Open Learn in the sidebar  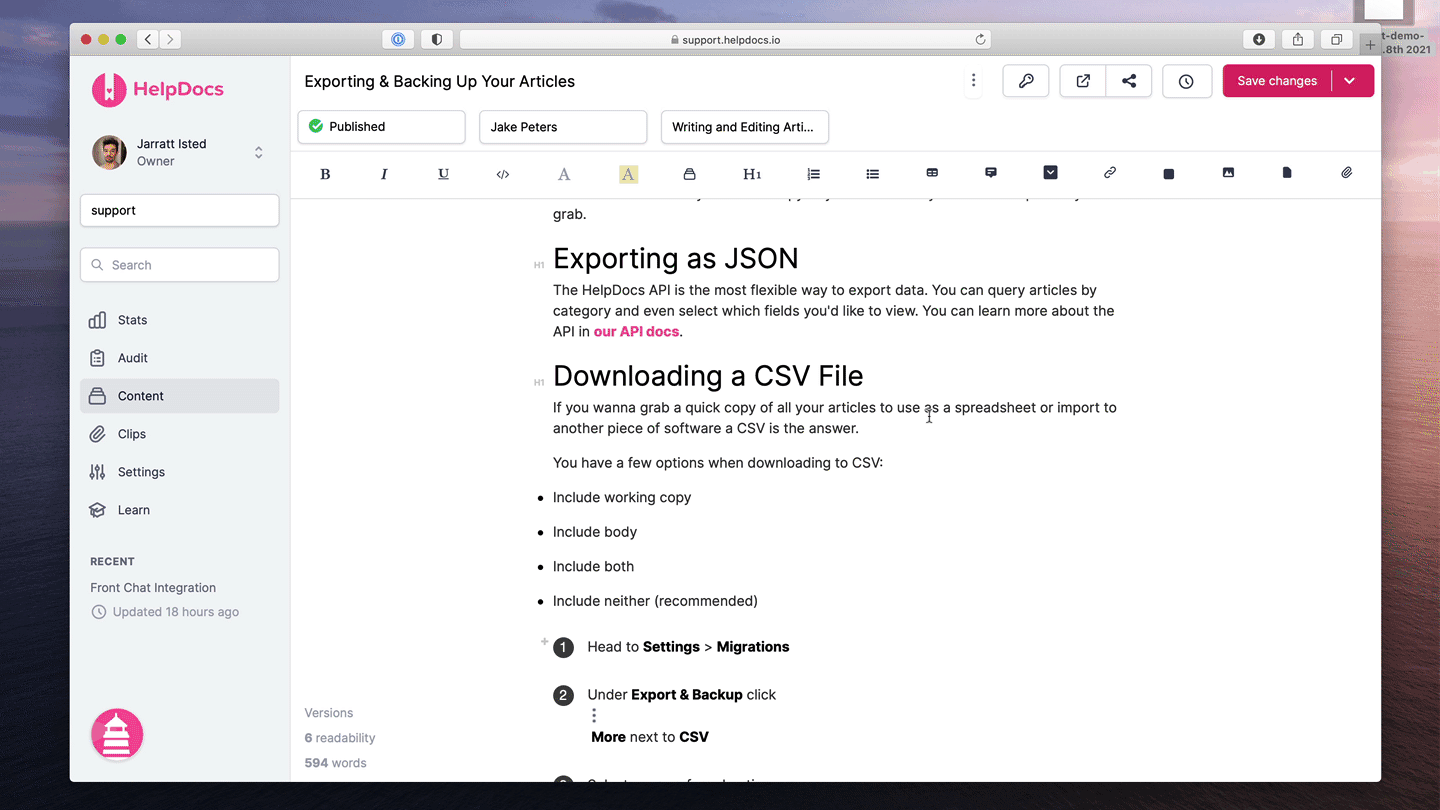point(179,510)
